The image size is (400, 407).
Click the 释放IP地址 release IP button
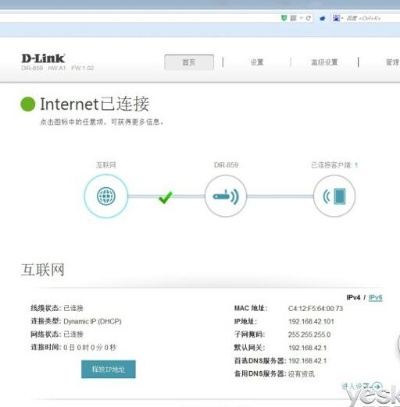pos(108,369)
